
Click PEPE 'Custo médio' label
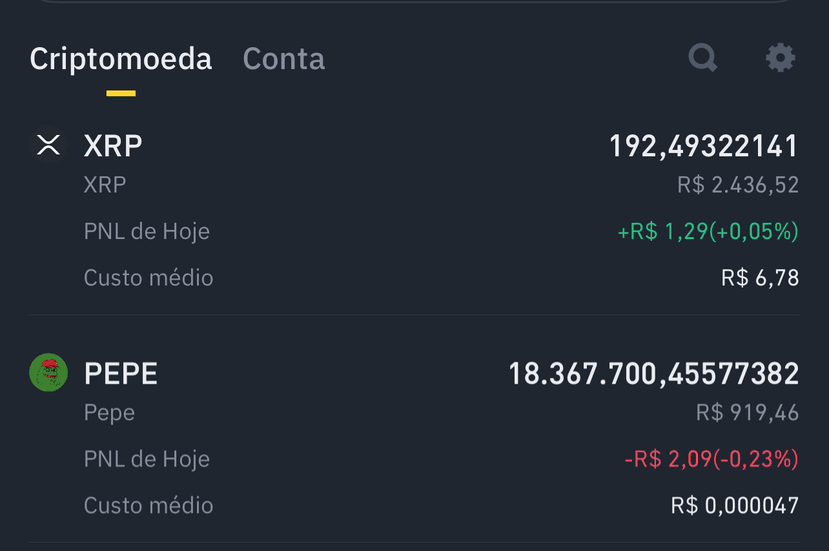(x=149, y=506)
